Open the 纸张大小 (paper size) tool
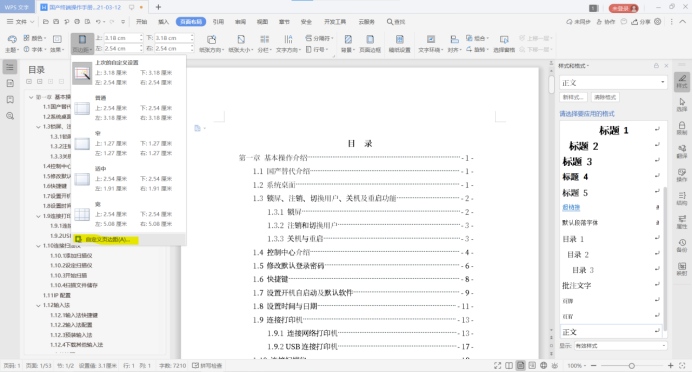This screenshot has height=372, width=693. 241,44
